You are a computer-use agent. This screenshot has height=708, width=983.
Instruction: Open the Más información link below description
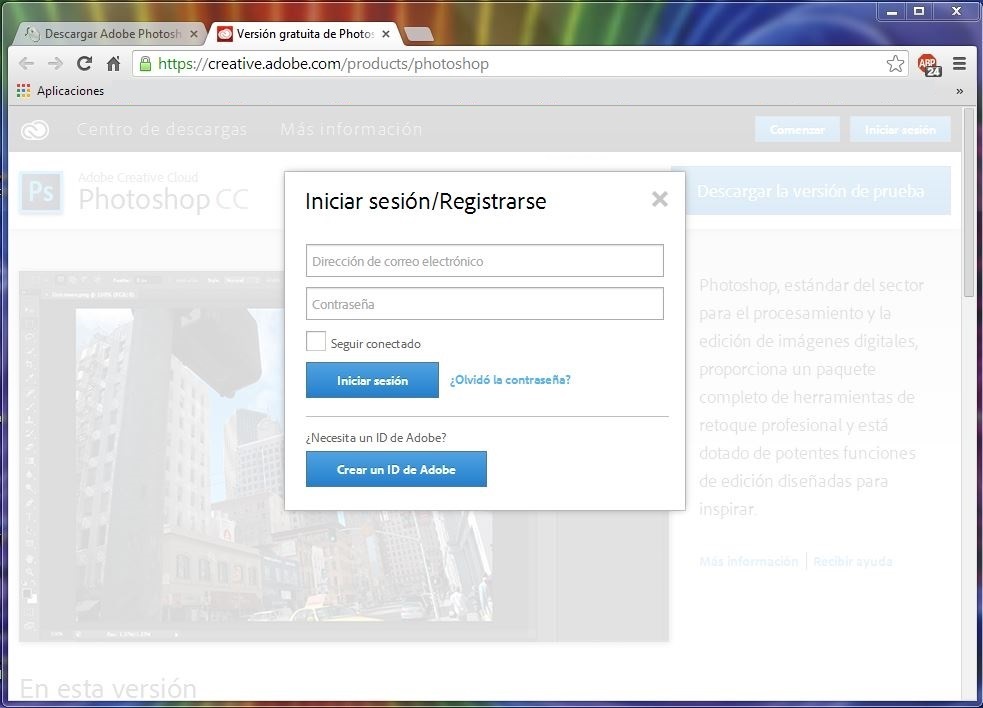click(749, 561)
